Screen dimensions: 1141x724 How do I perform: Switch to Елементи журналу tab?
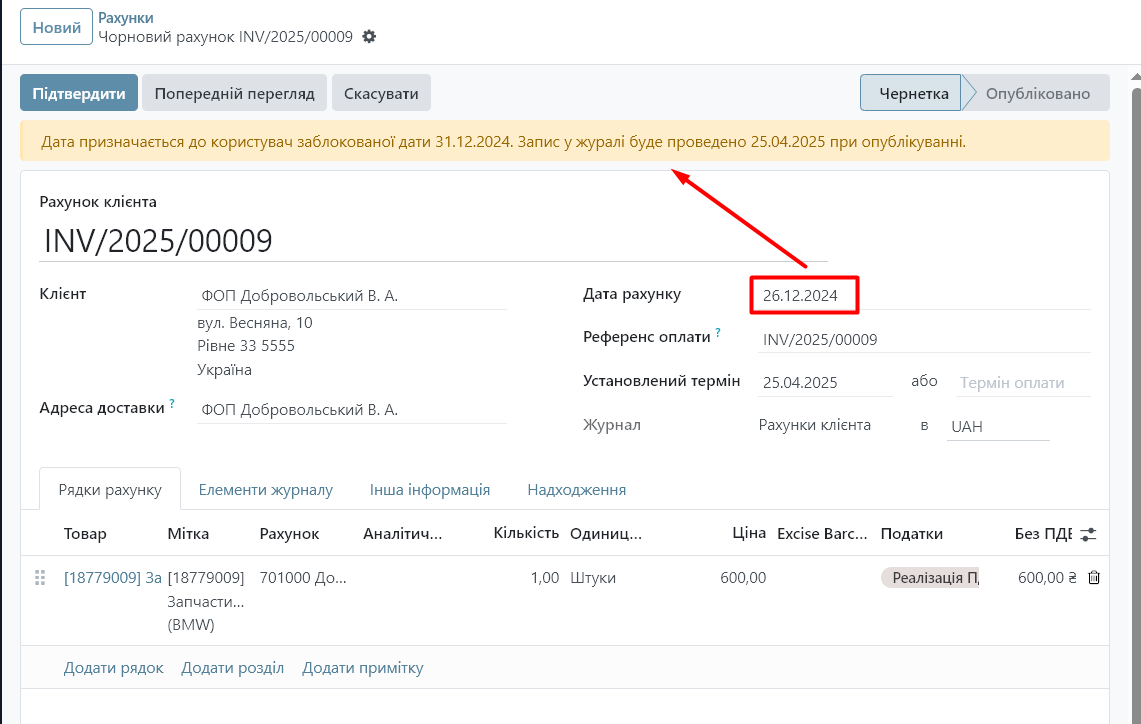265,490
